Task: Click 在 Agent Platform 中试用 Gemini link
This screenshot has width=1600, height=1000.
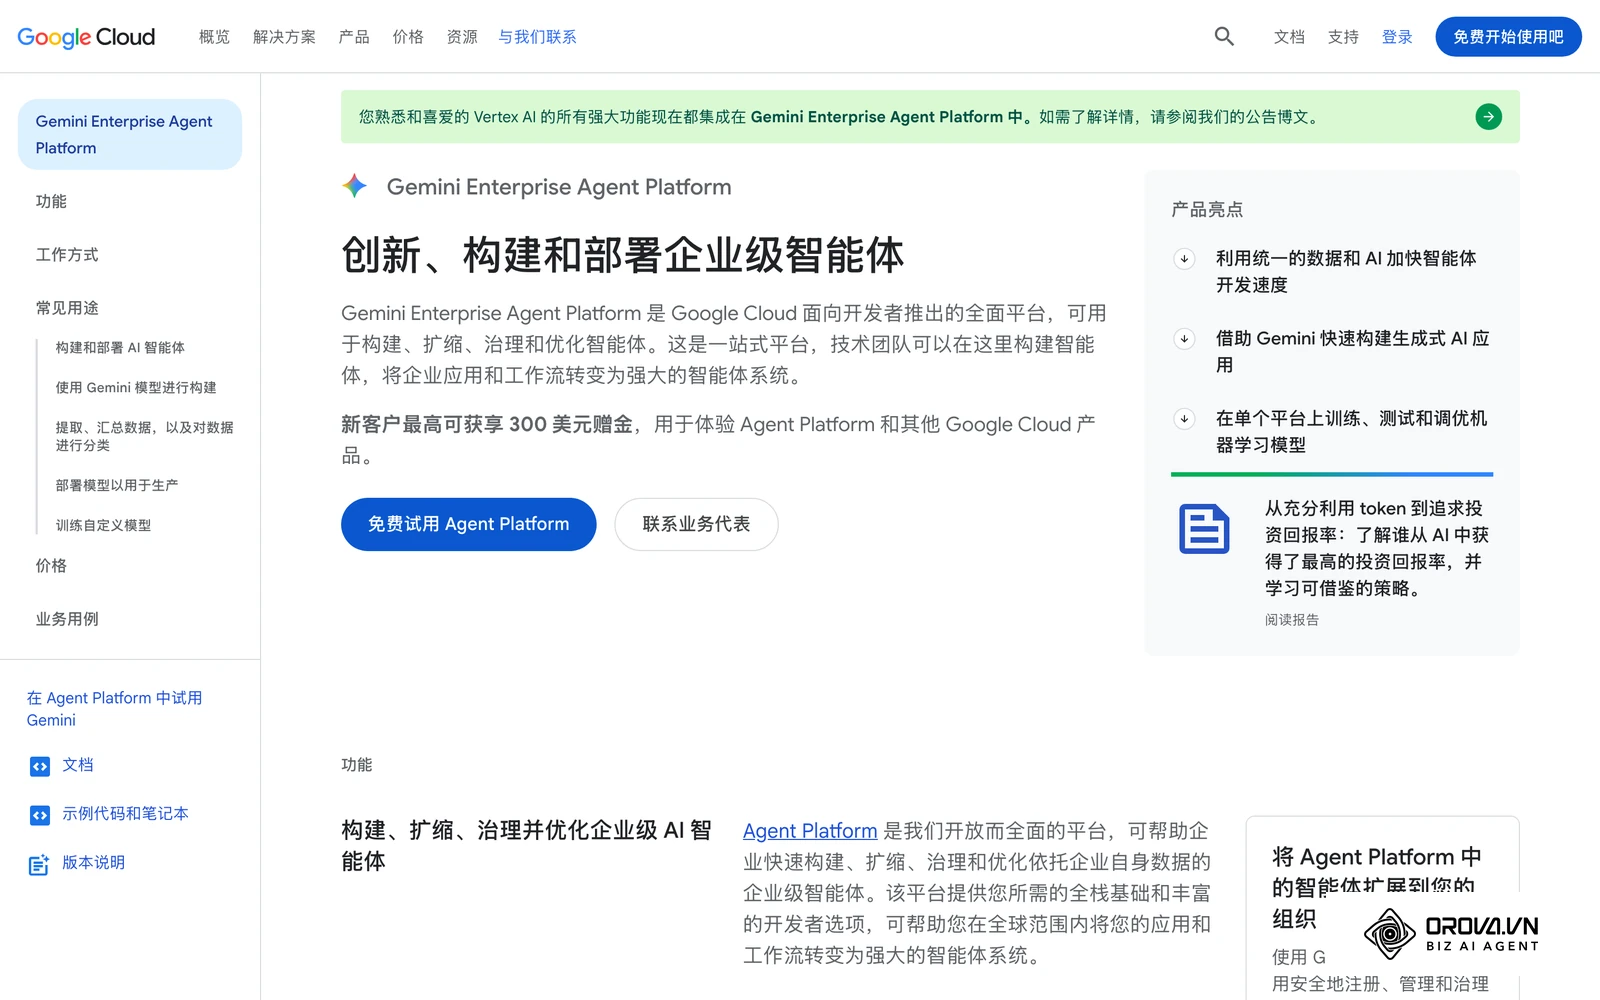Action: pyautogui.click(x=114, y=709)
